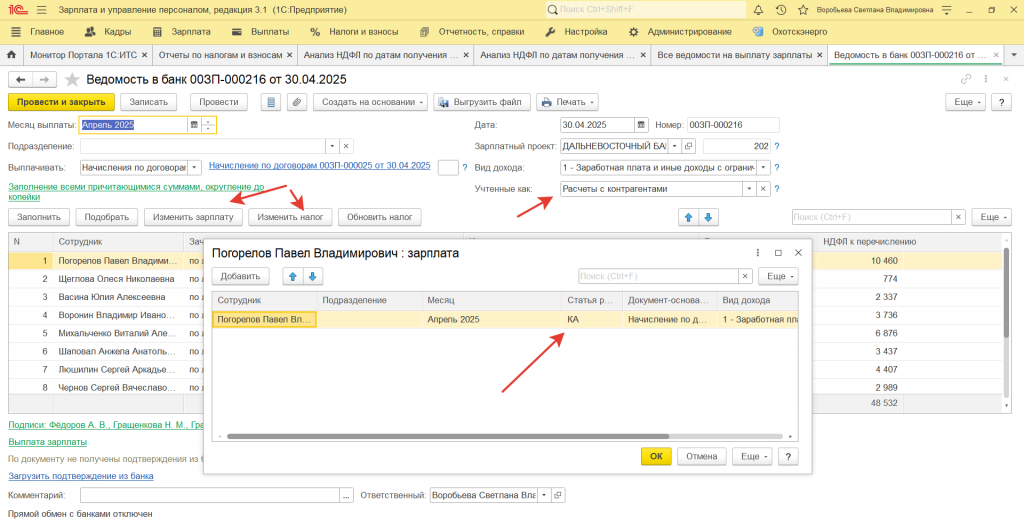The width and height of the screenshot is (1024, 527).
Task: Open Учтенные как dropdown arrow
Action: (749, 189)
